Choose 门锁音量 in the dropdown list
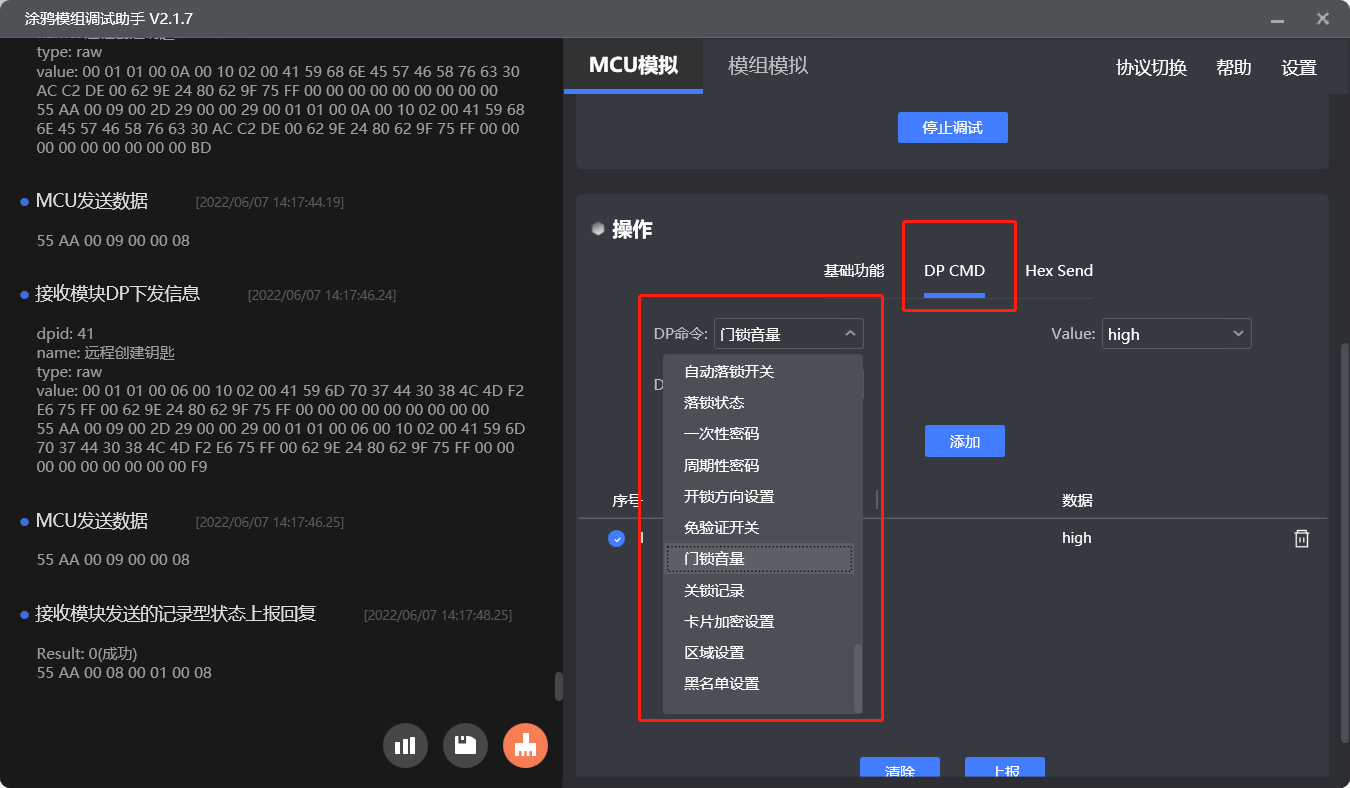Viewport: 1350px width, 788px height. pos(759,559)
